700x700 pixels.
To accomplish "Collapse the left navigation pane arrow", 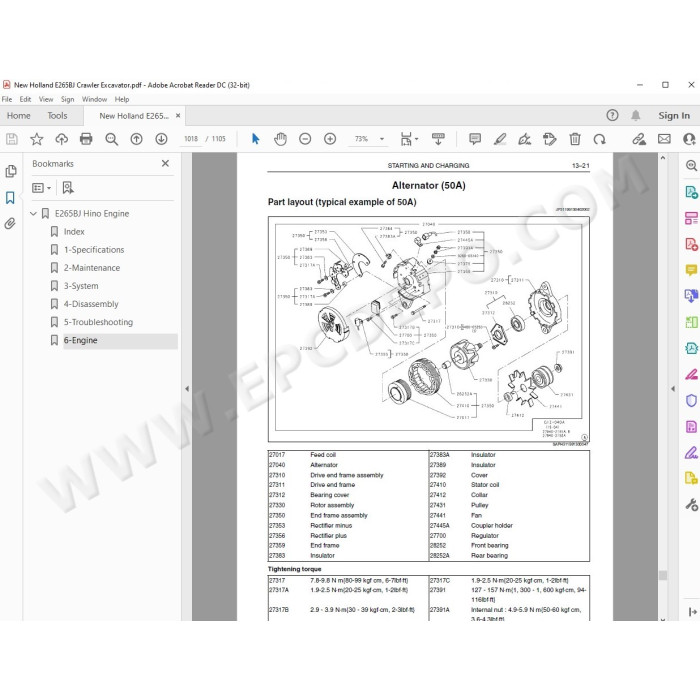I will pos(187,389).
